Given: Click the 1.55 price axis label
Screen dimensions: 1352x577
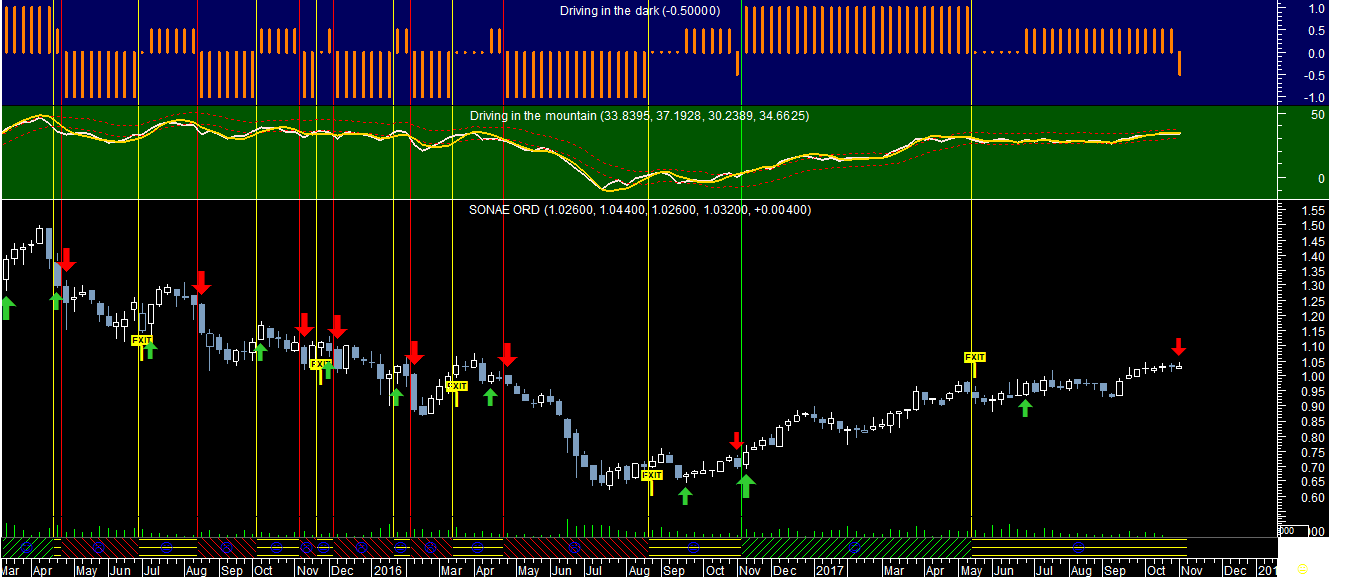Looking at the screenshot, I should tap(1313, 211).
